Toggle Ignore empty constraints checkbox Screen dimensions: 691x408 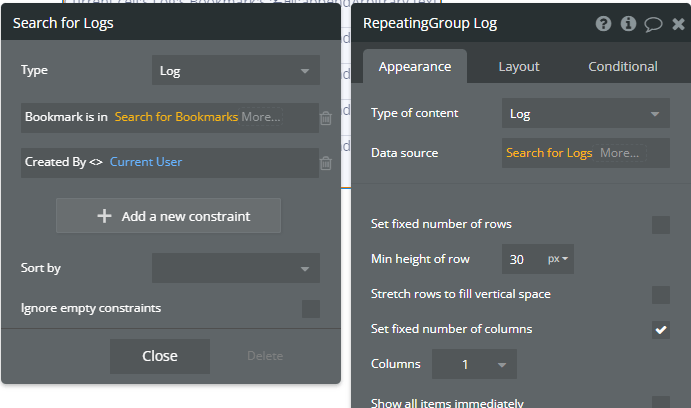[311, 308]
